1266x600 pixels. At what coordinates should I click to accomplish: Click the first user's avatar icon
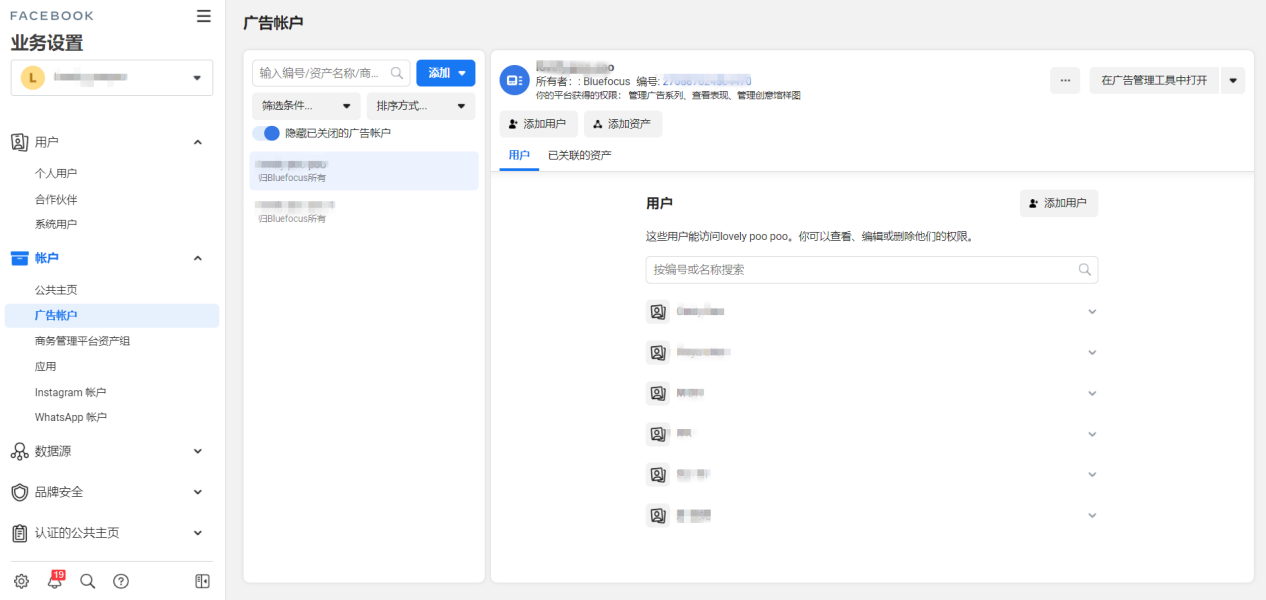coord(657,311)
